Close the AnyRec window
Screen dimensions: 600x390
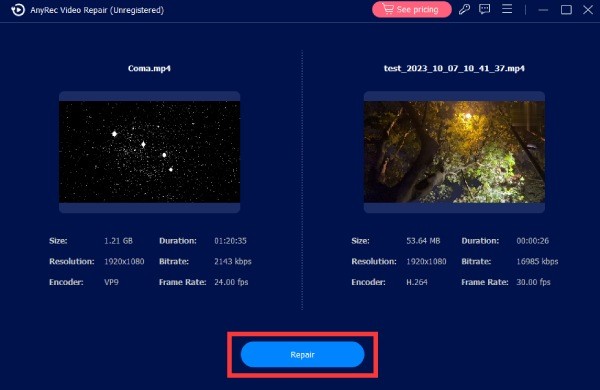(x=588, y=10)
